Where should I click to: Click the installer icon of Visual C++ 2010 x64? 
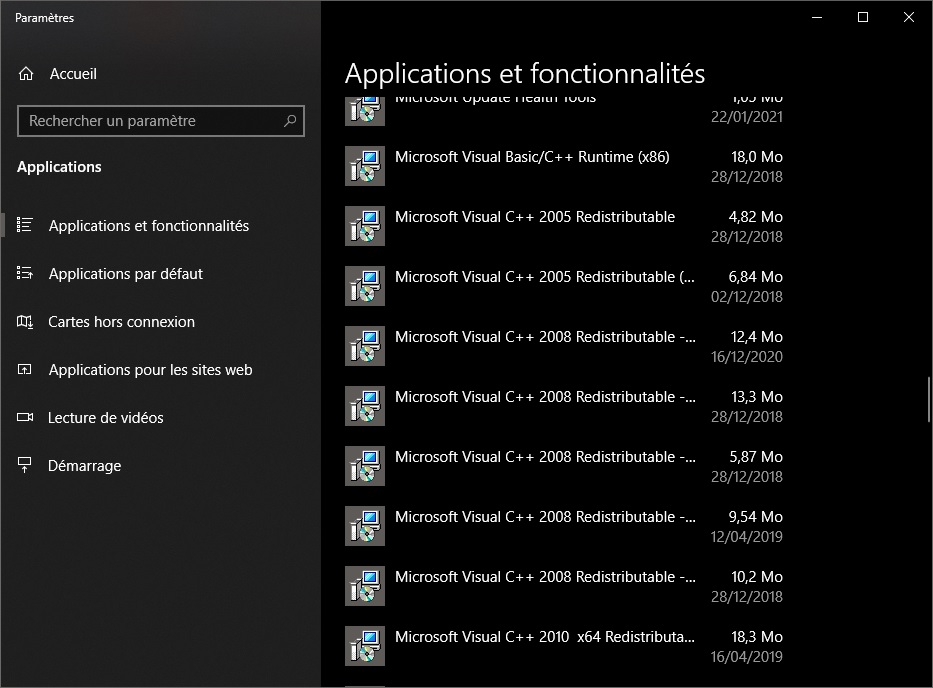(x=364, y=646)
